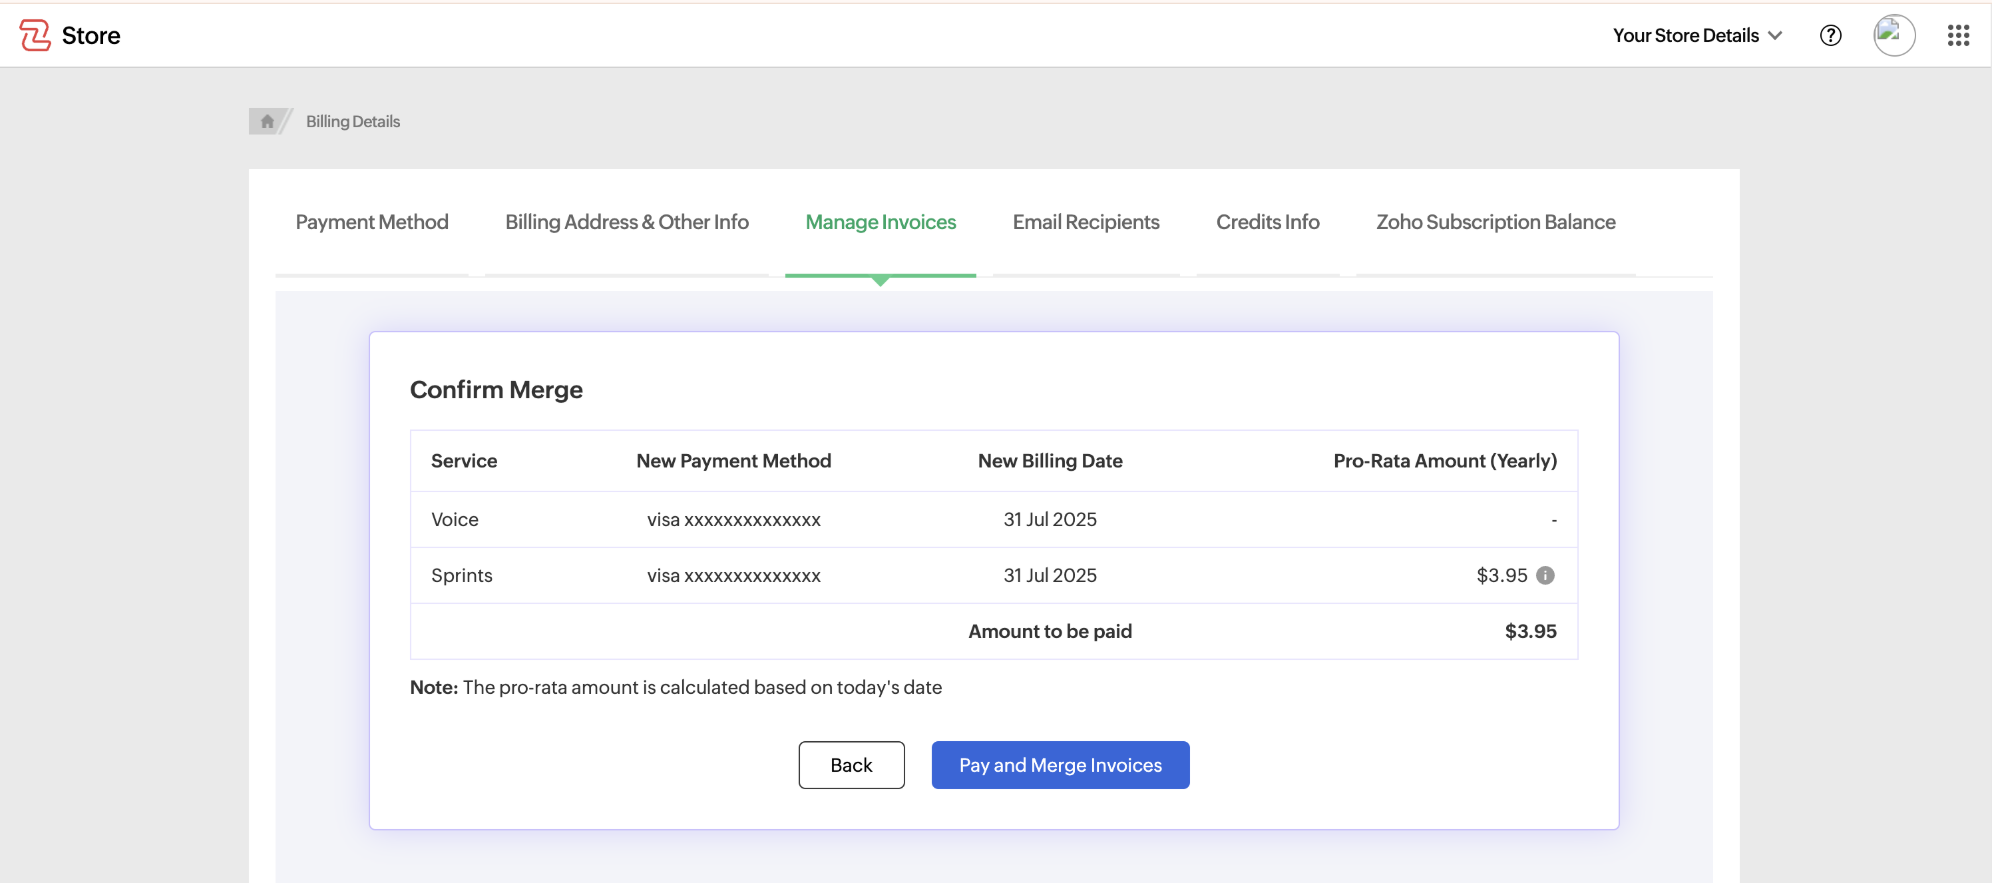Image resolution: width=1994 pixels, height=886 pixels.
Task: Go to home via breadcrumb house icon
Action: pyautogui.click(x=267, y=122)
